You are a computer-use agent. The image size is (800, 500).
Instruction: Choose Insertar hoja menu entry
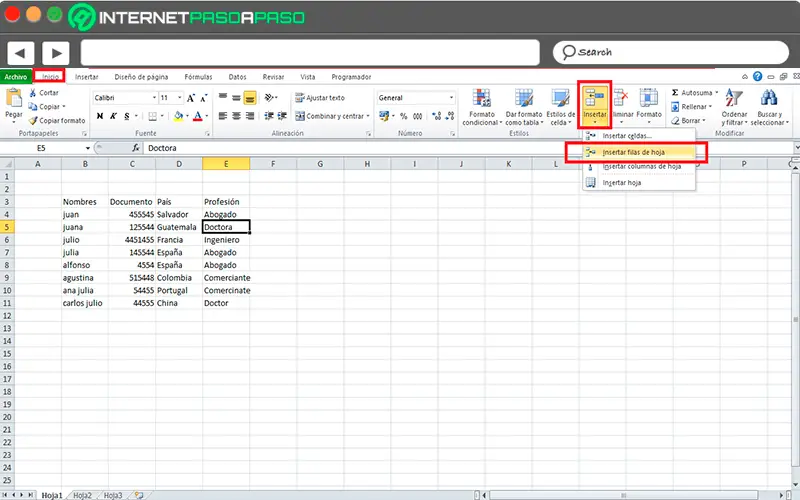(x=639, y=183)
